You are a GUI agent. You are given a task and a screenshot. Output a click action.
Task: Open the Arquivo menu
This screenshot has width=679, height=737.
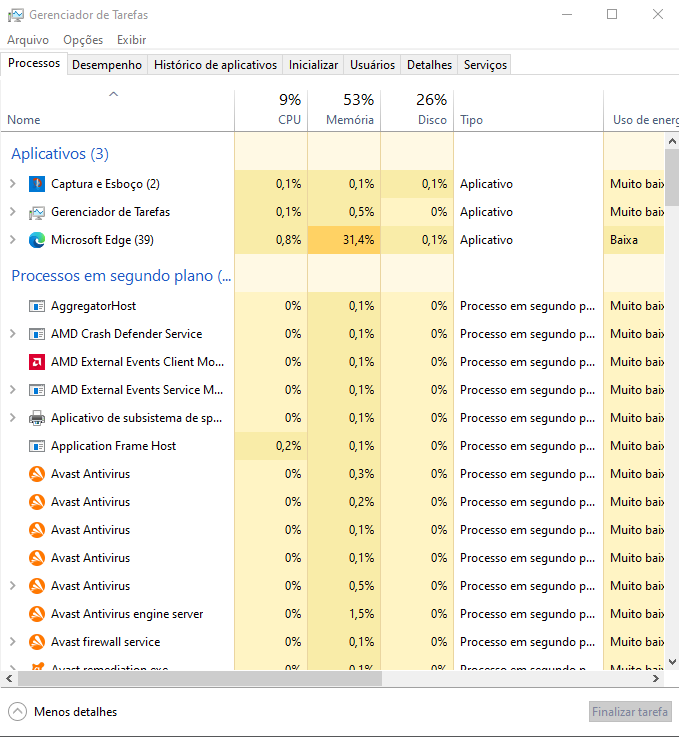coord(28,40)
